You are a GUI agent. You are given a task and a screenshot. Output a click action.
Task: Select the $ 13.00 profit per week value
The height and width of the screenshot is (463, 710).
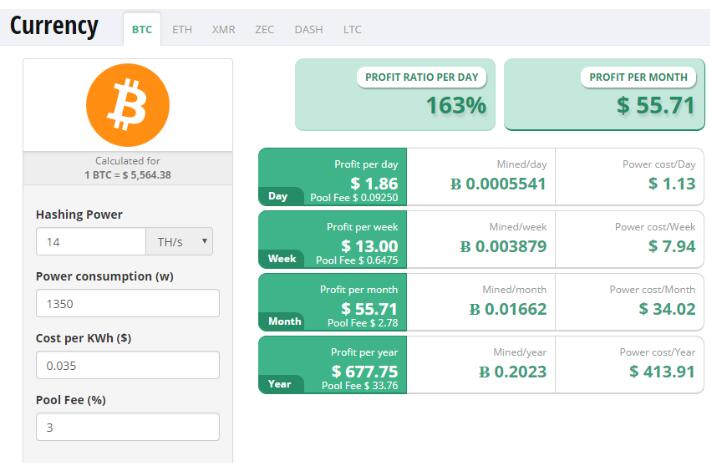click(369, 246)
